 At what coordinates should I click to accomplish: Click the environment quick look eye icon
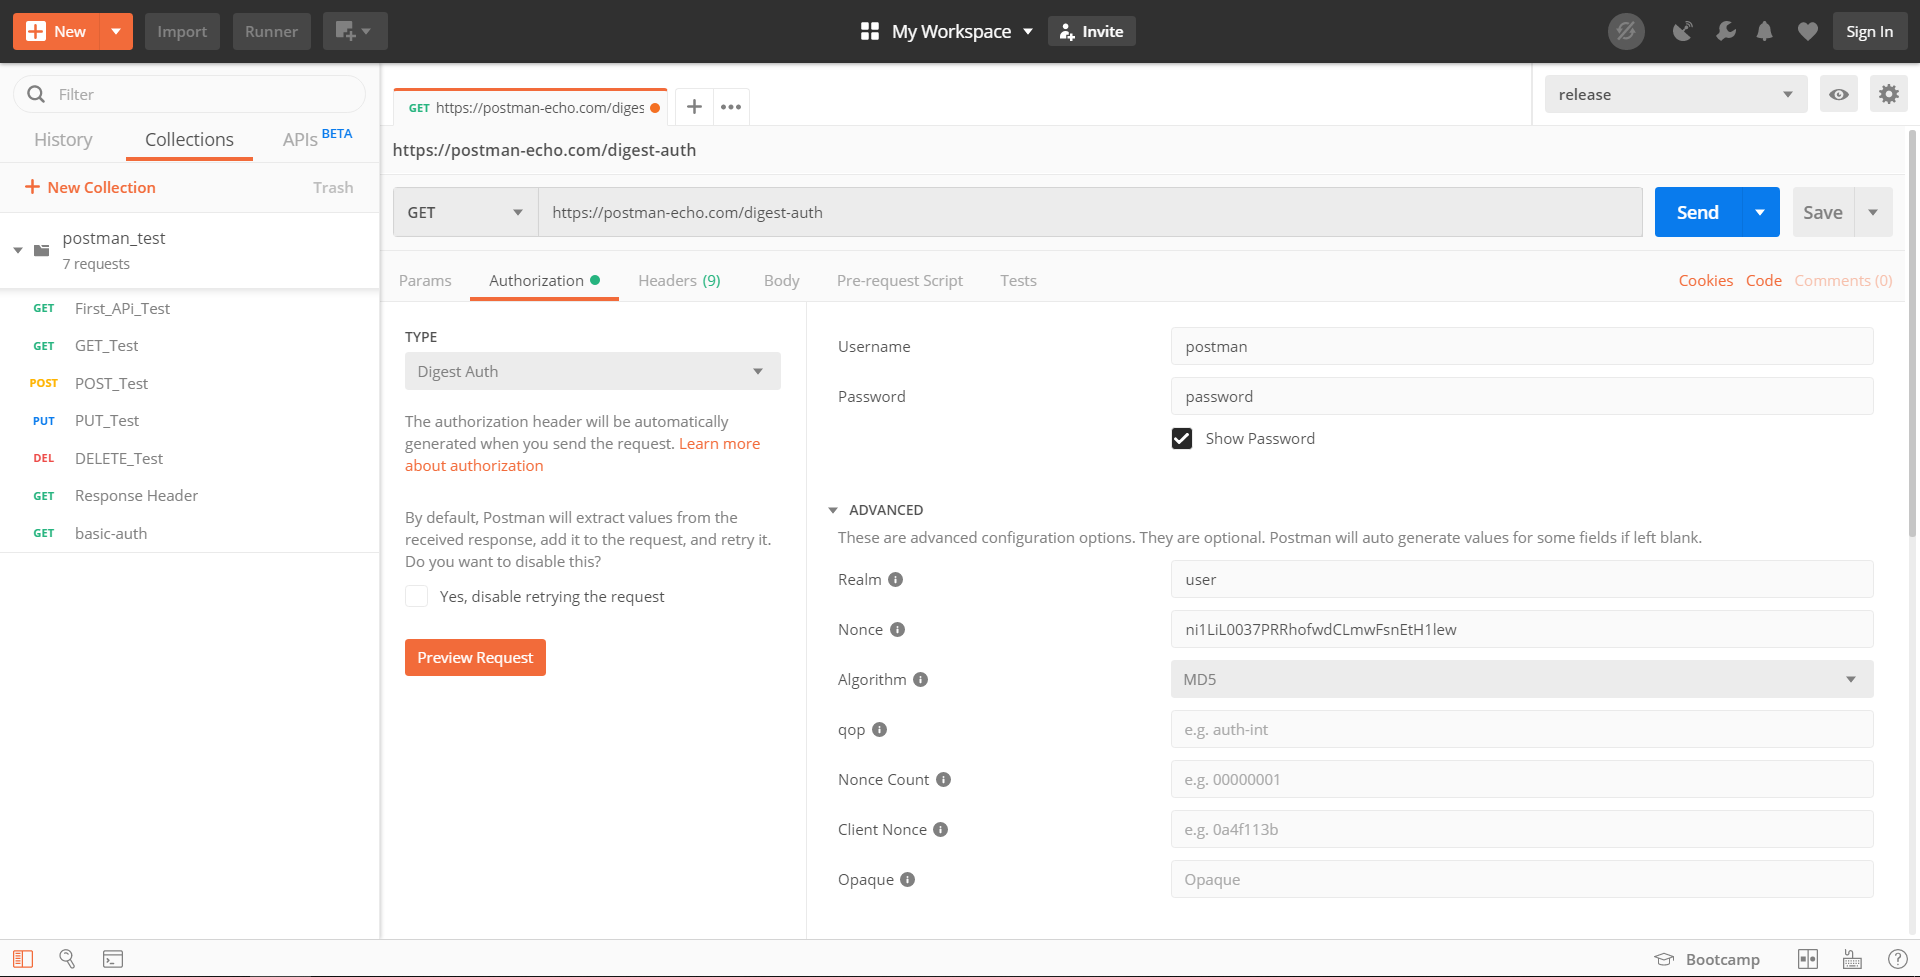coord(1838,95)
